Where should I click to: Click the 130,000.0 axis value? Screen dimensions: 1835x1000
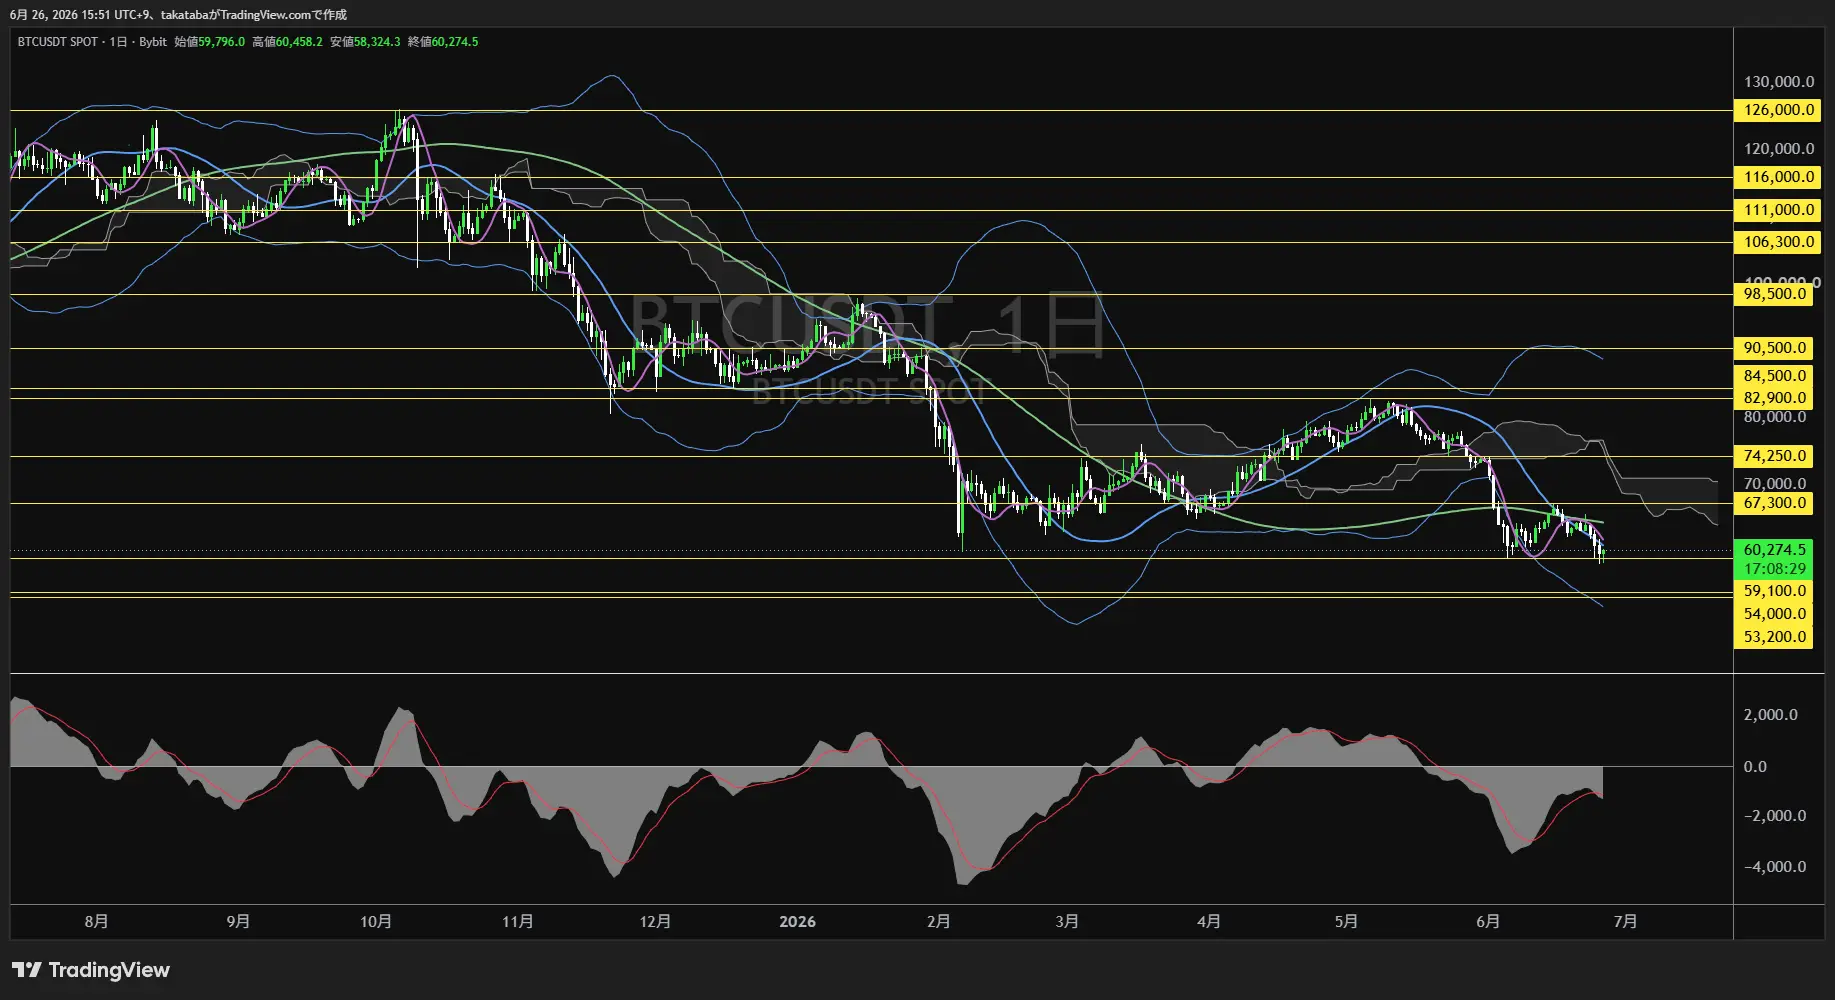coord(1779,82)
